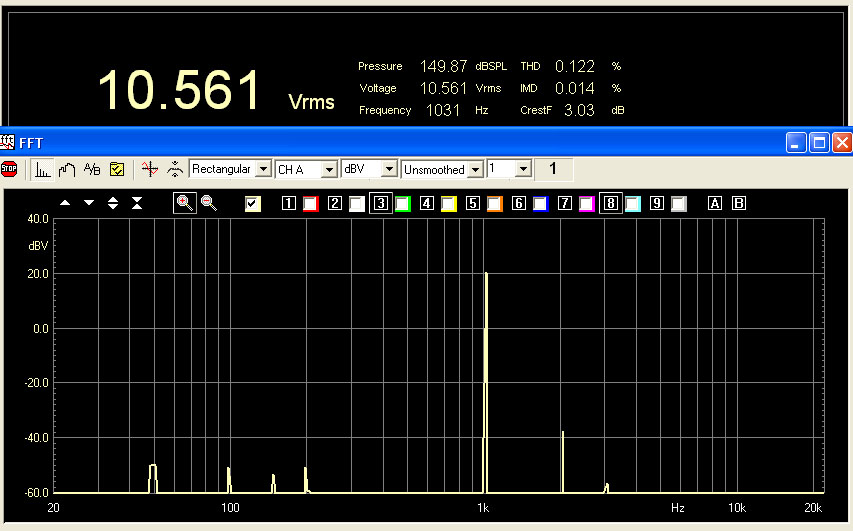Expand the Unsmoothed smoothing dropdown
The image size is (853, 531).
point(476,169)
